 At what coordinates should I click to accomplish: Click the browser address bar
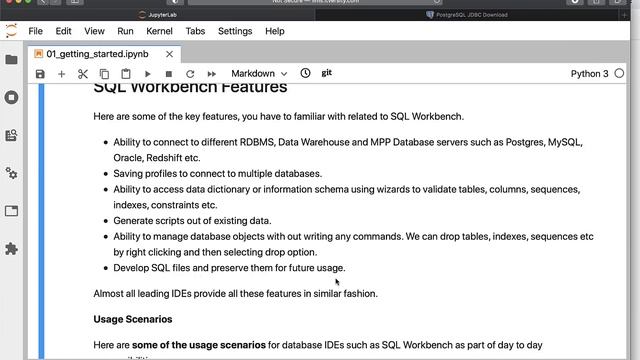(316, 2)
